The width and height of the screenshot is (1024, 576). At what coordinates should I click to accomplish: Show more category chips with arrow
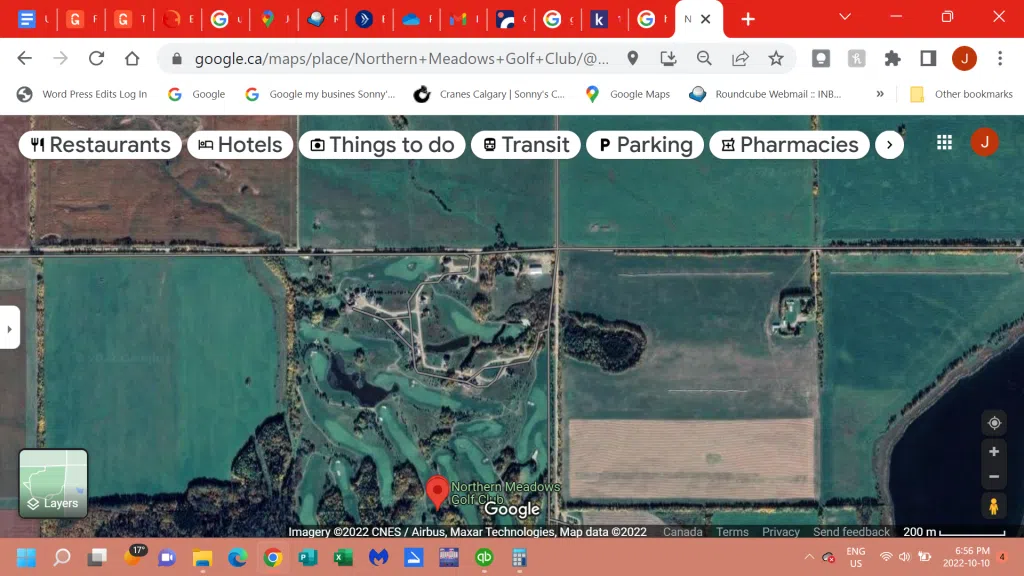click(x=889, y=145)
